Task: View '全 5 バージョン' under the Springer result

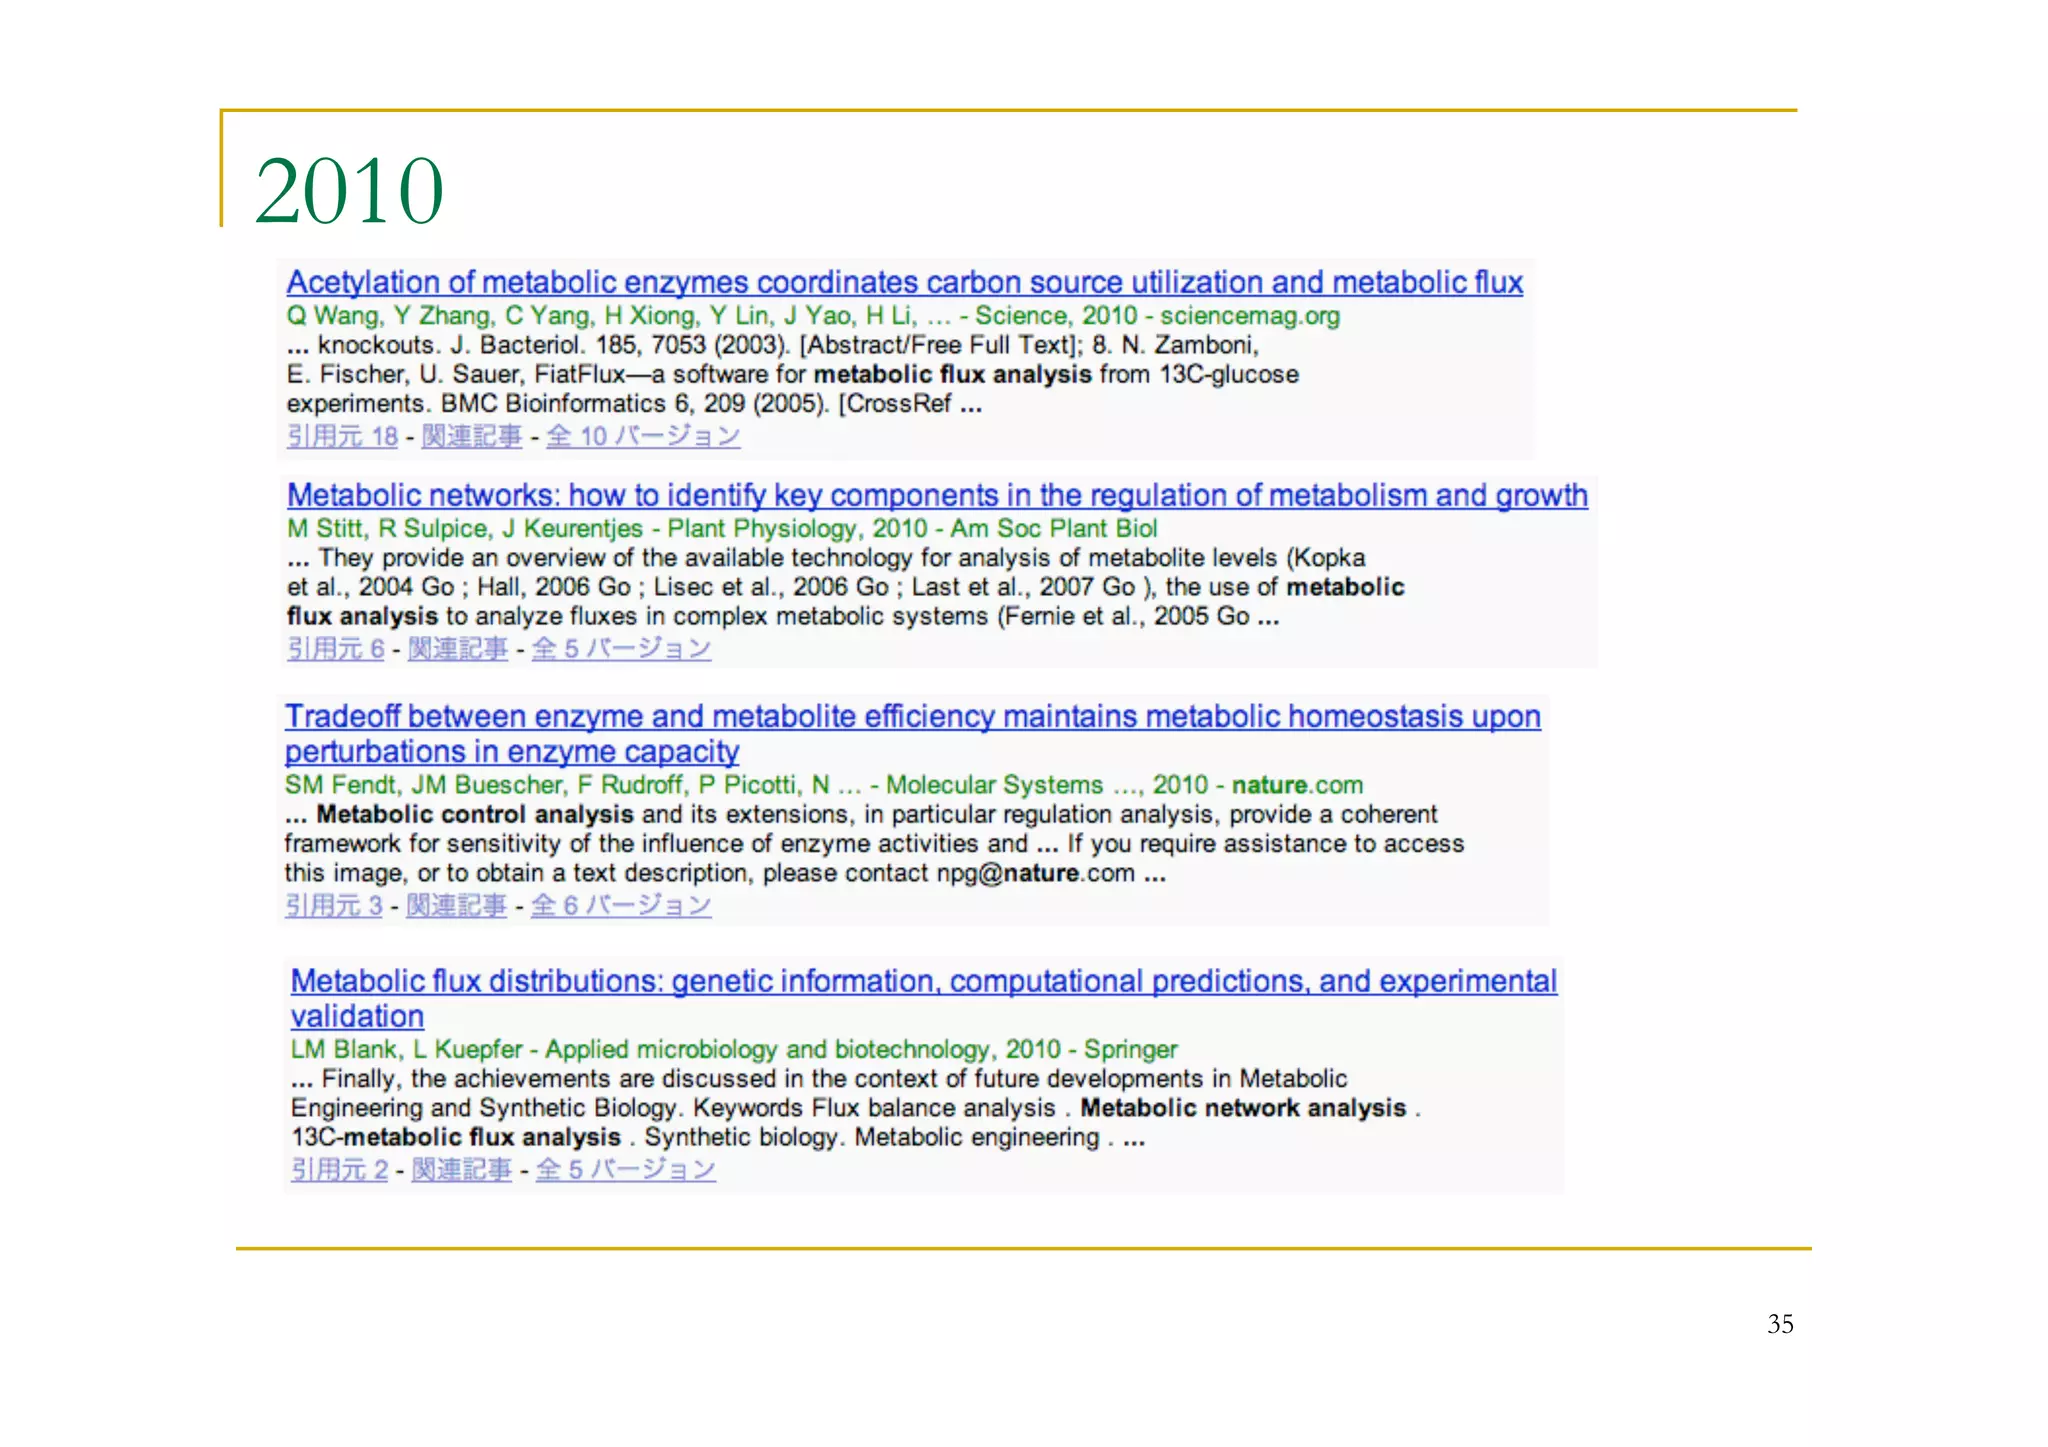Action: 625,1171
